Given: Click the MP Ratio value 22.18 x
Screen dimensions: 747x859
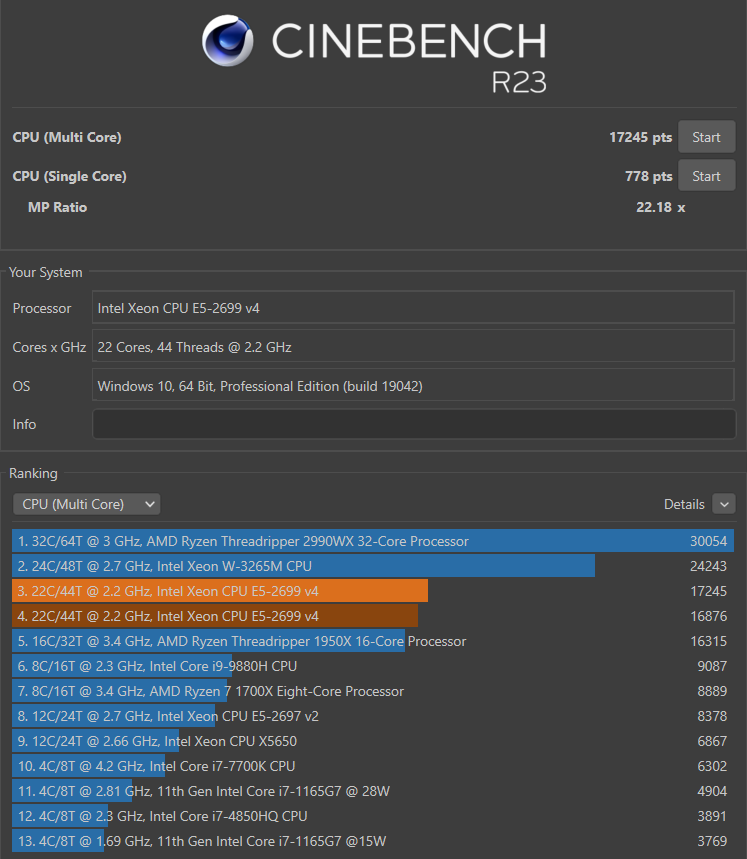Looking at the screenshot, I should click(660, 208).
